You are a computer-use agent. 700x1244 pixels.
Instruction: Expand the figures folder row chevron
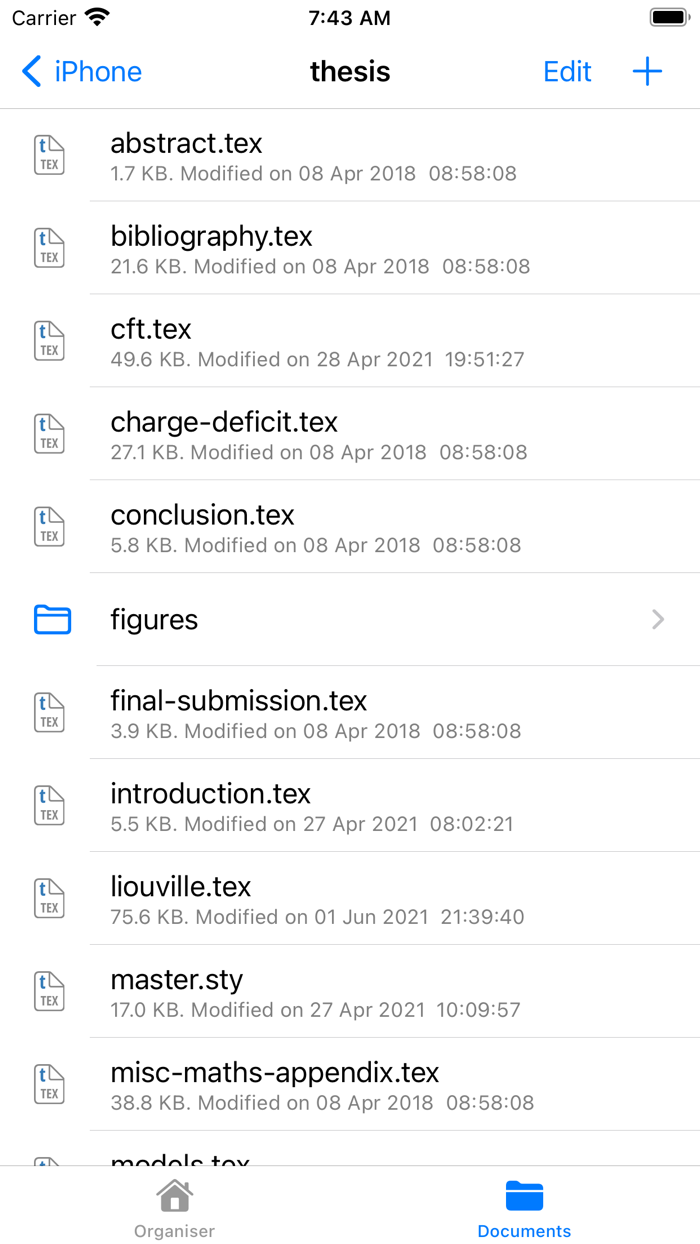[657, 620]
